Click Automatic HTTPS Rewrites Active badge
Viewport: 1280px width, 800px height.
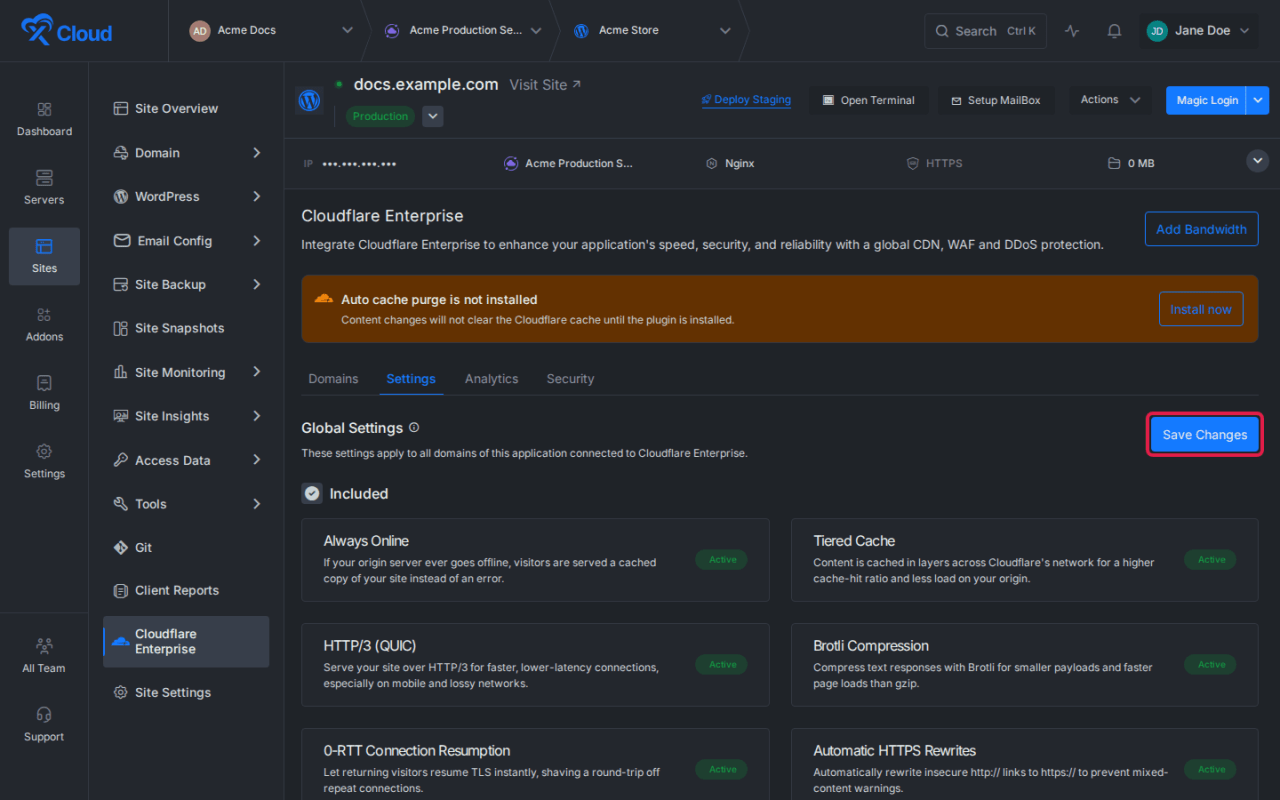1211,770
